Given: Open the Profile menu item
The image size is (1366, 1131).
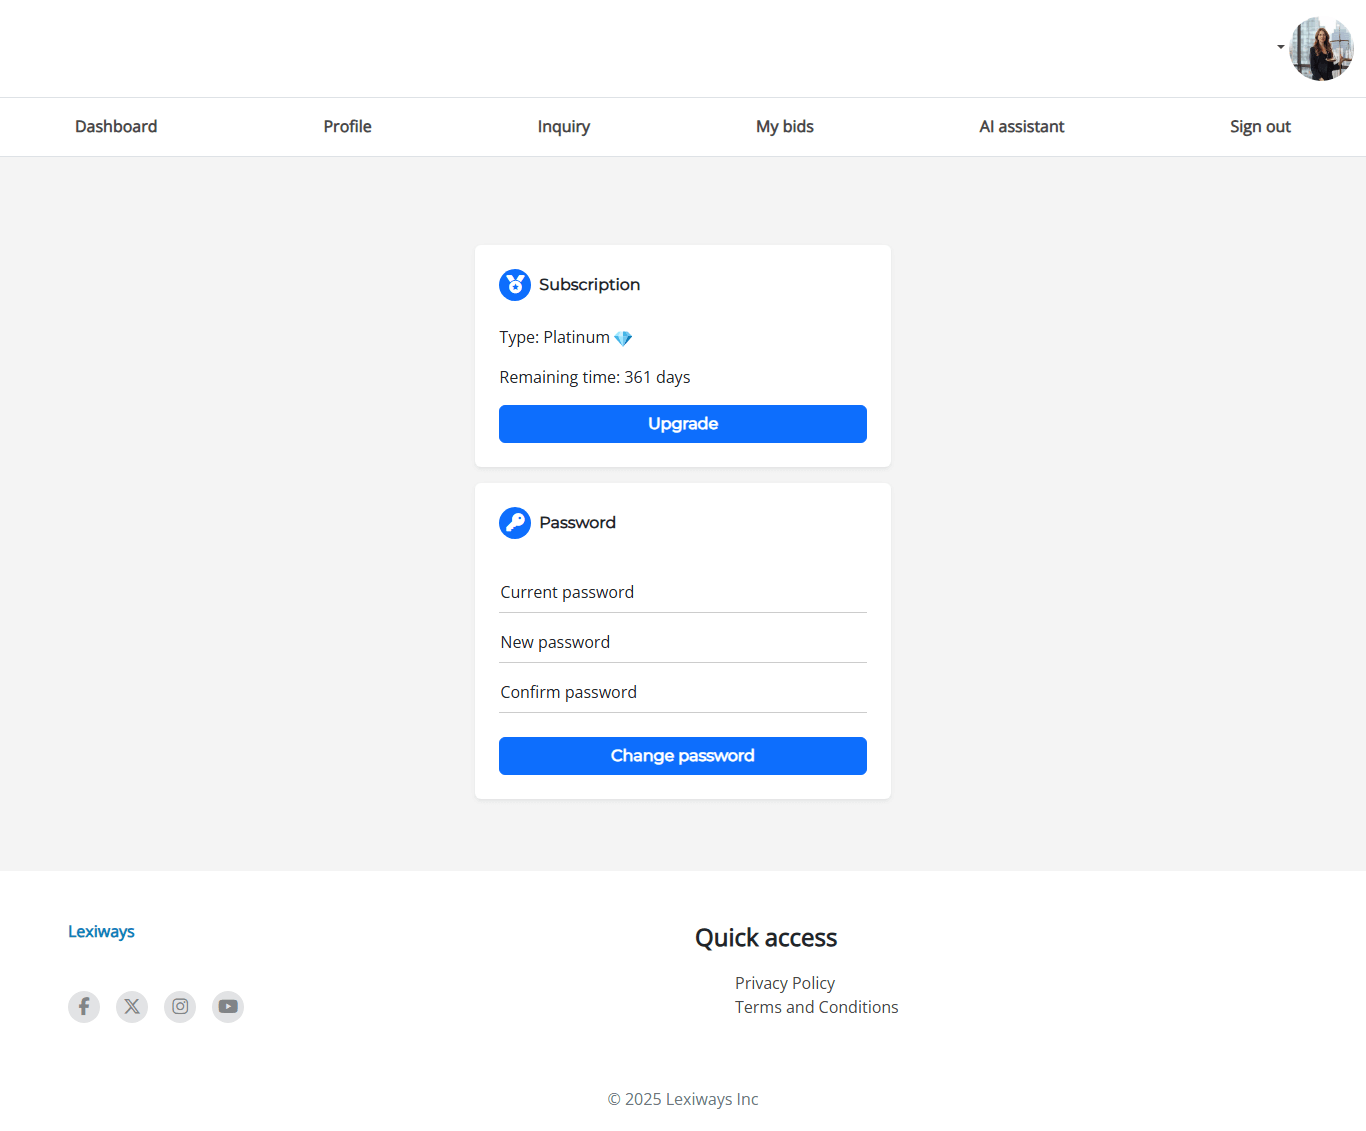Looking at the screenshot, I should [347, 127].
